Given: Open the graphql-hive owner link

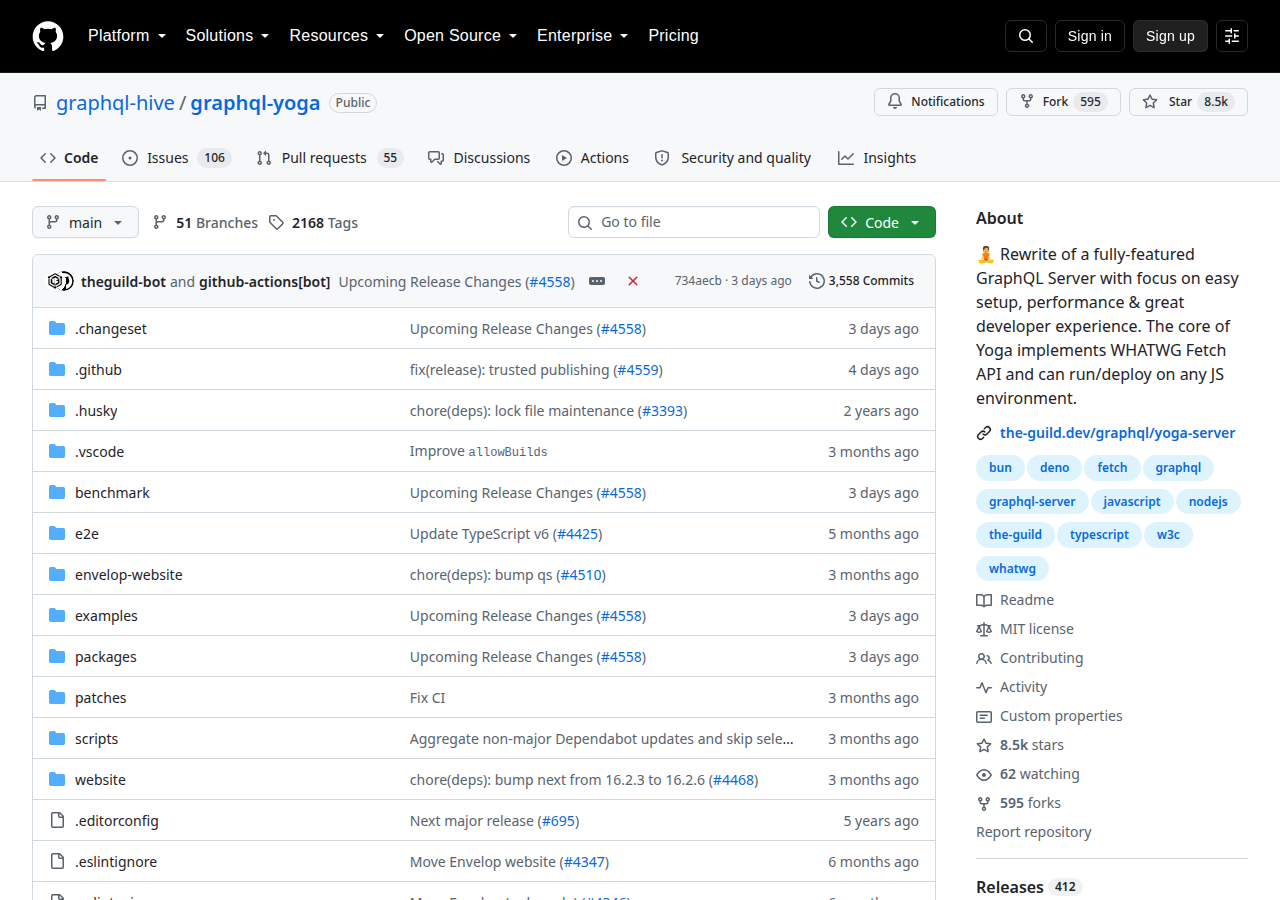Looking at the screenshot, I should [115, 103].
